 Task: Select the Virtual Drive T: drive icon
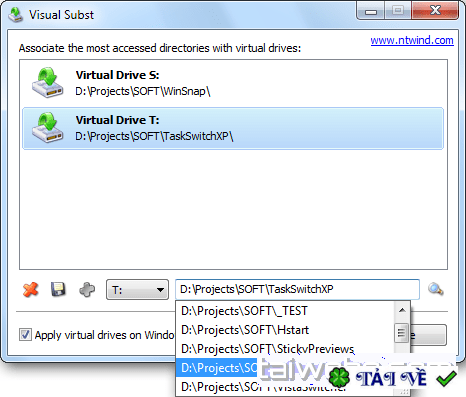[x=48, y=127]
